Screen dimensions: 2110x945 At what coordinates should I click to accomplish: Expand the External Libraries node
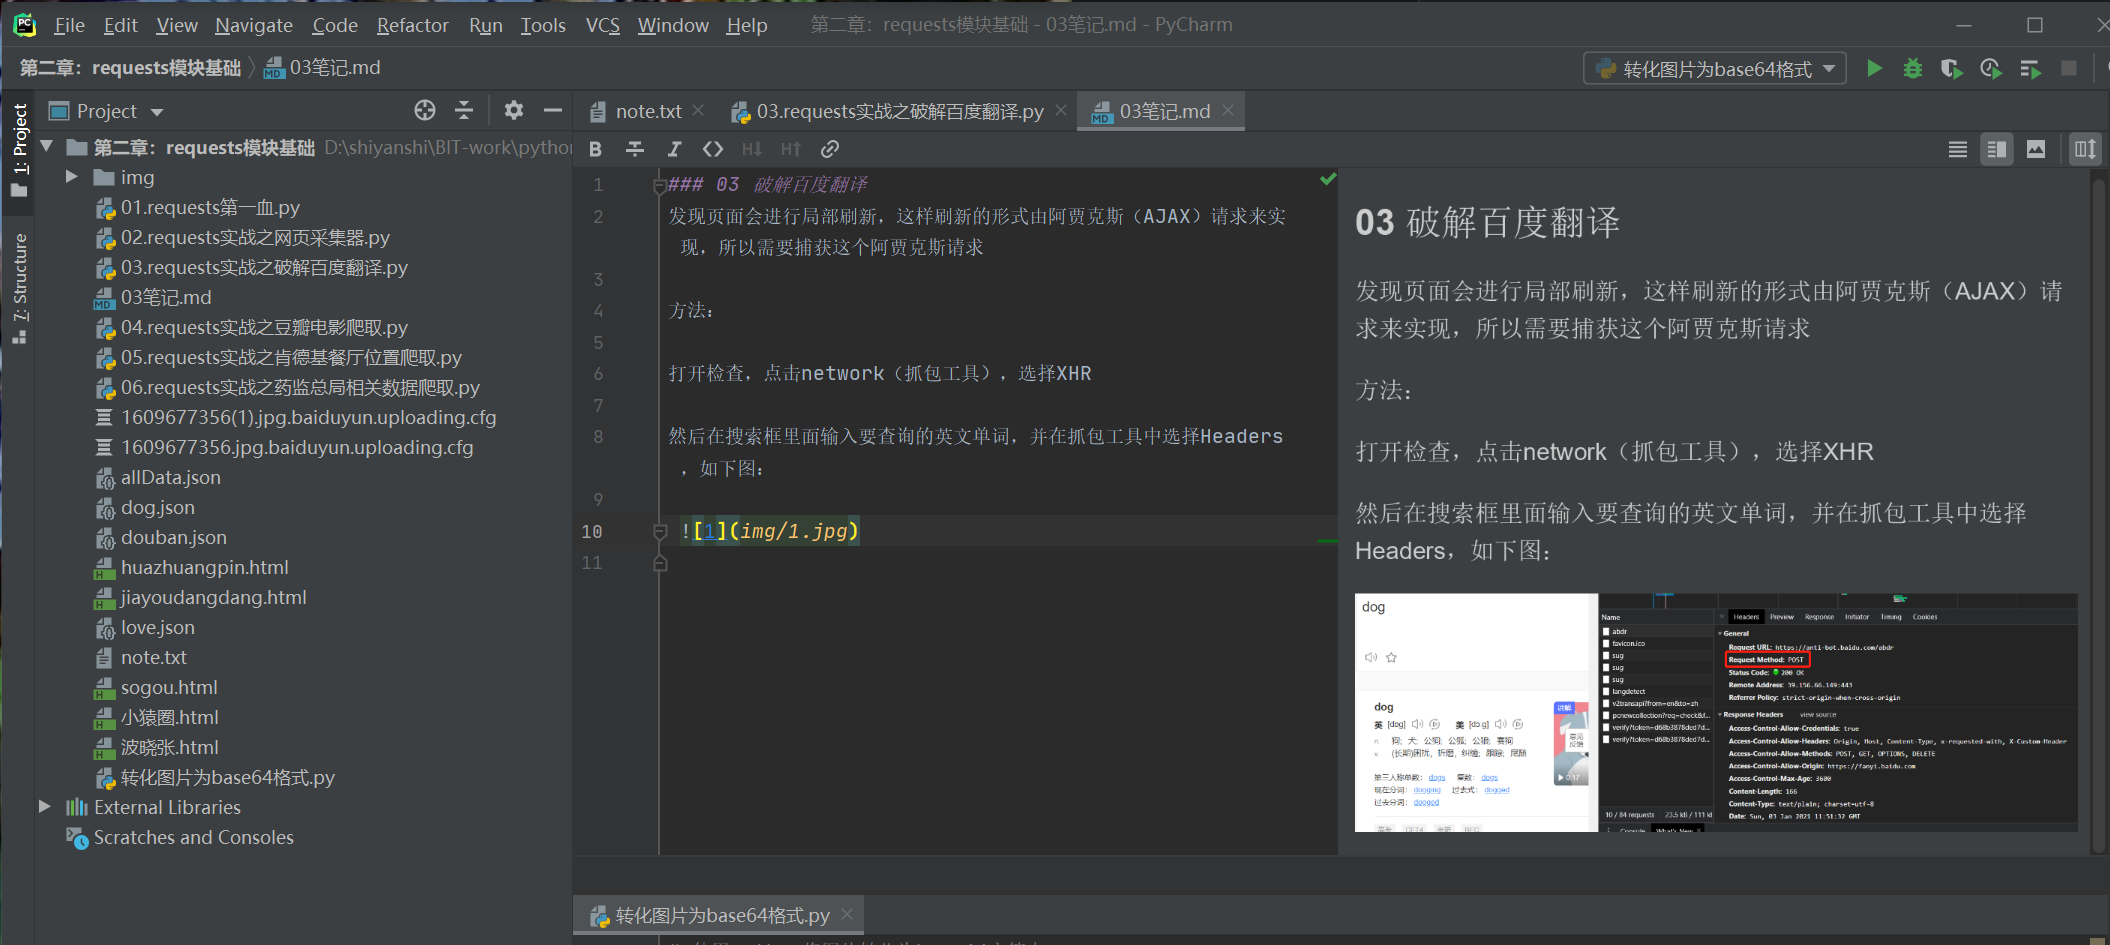click(x=45, y=806)
